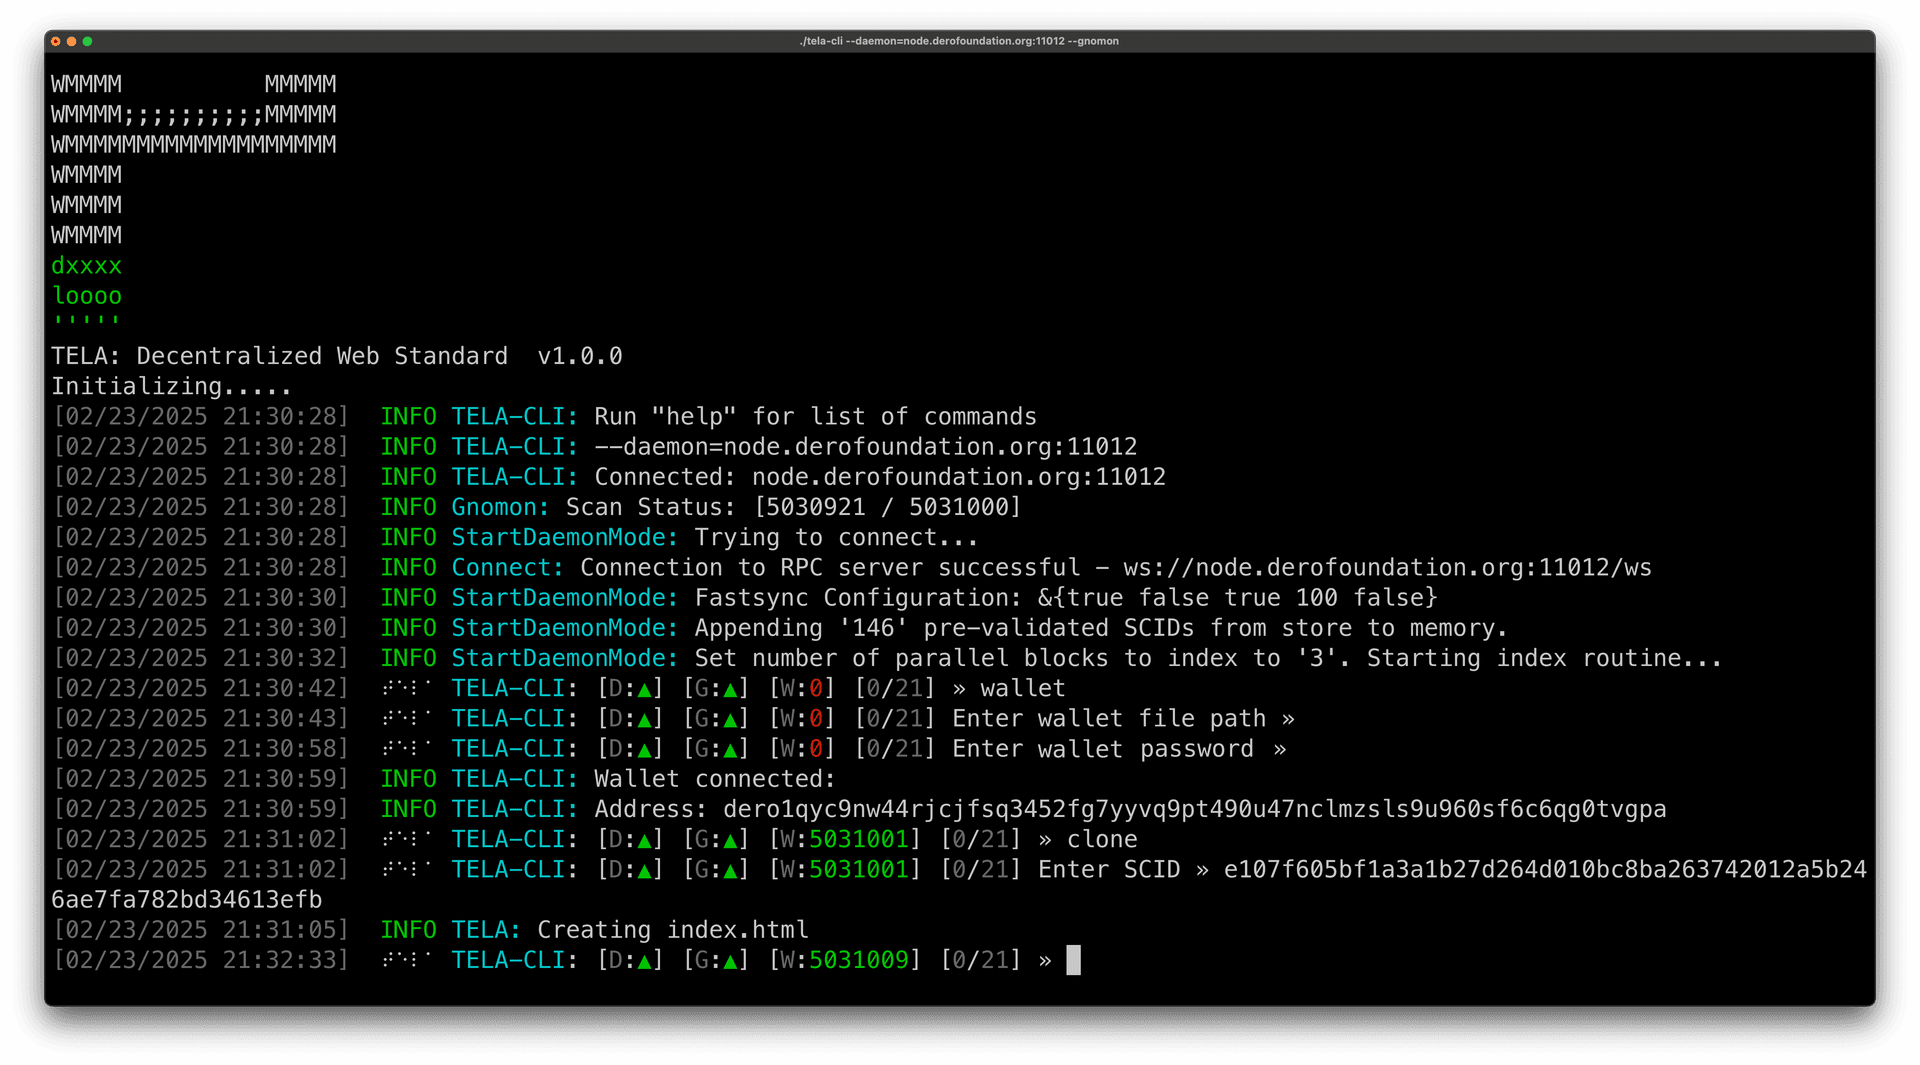Expand the » arrow after Enter SCID
This screenshot has height=1065, width=1920.
pyautogui.click(x=1203, y=870)
